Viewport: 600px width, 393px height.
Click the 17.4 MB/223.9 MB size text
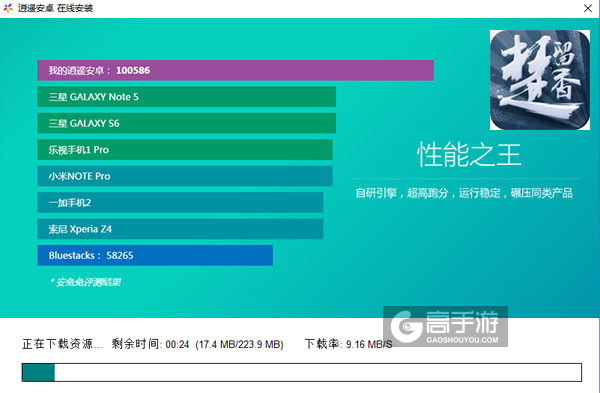click(240, 344)
